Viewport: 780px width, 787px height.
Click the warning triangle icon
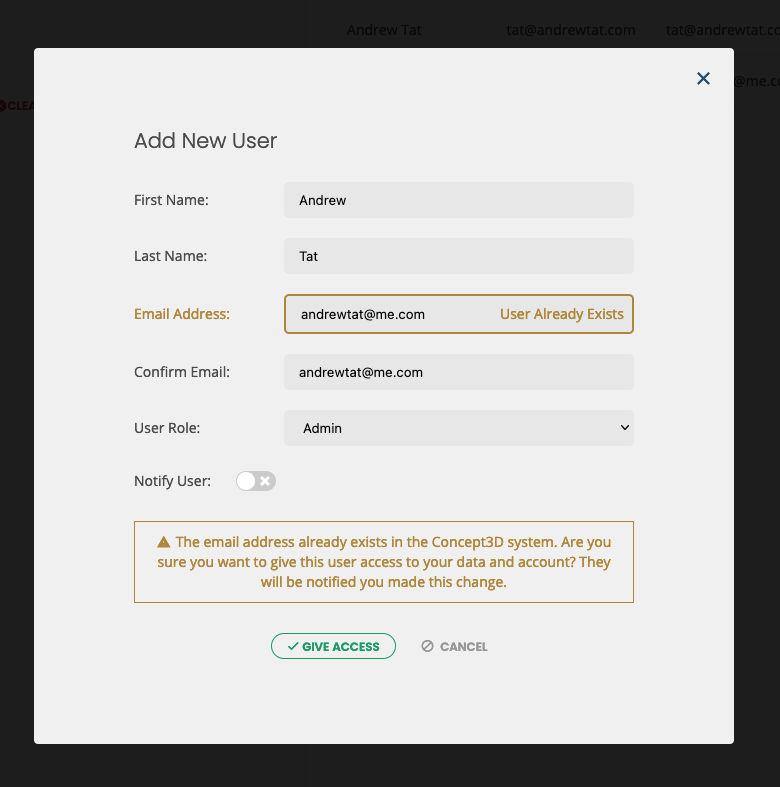coord(164,542)
